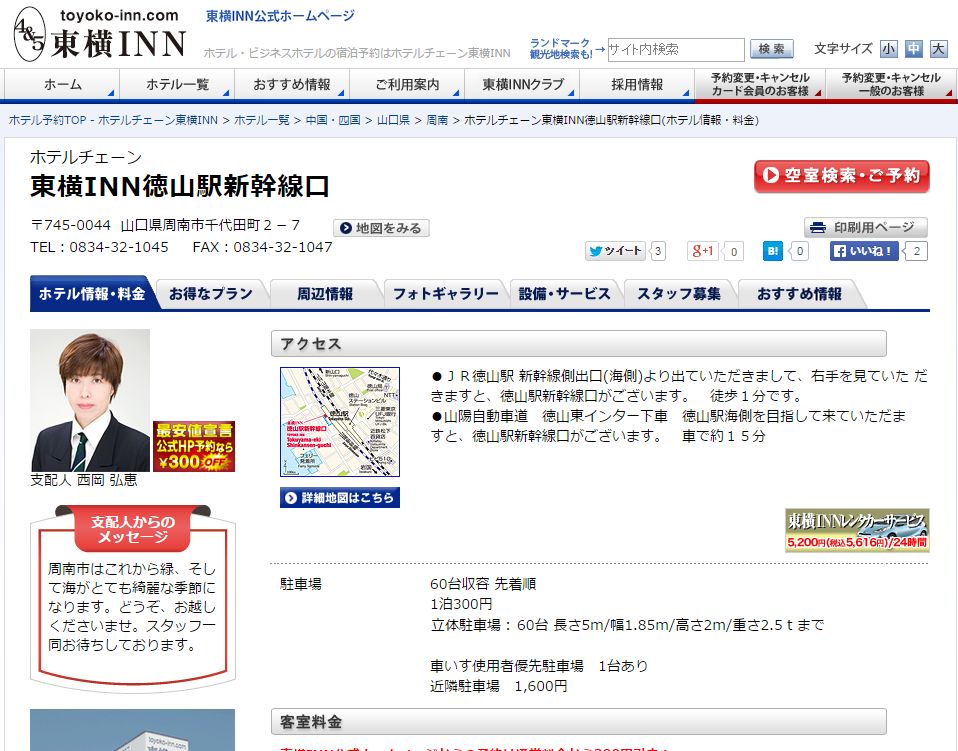Click 東横INN公式ホームページ header link
The height and width of the screenshot is (751, 958).
(x=280, y=16)
